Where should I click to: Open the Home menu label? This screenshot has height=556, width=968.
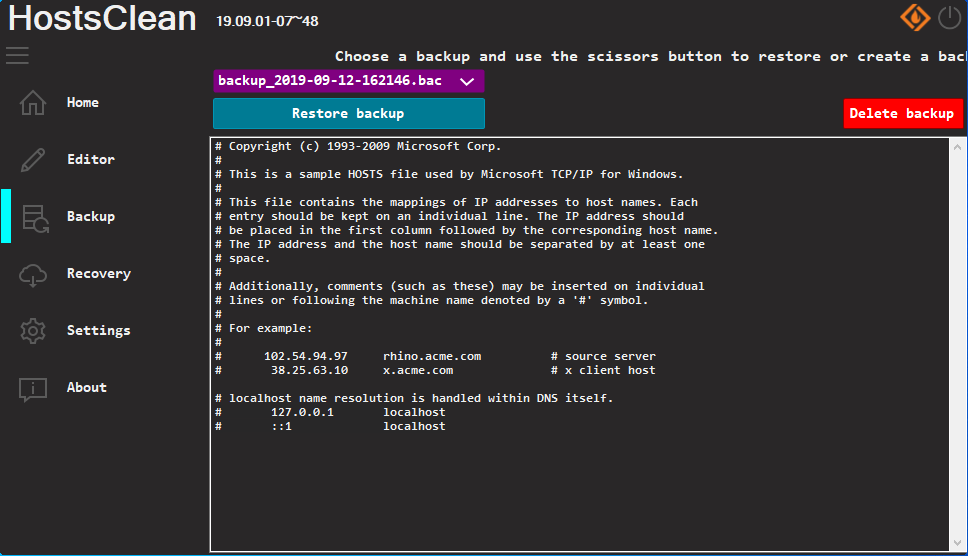[x=83, y=102]
